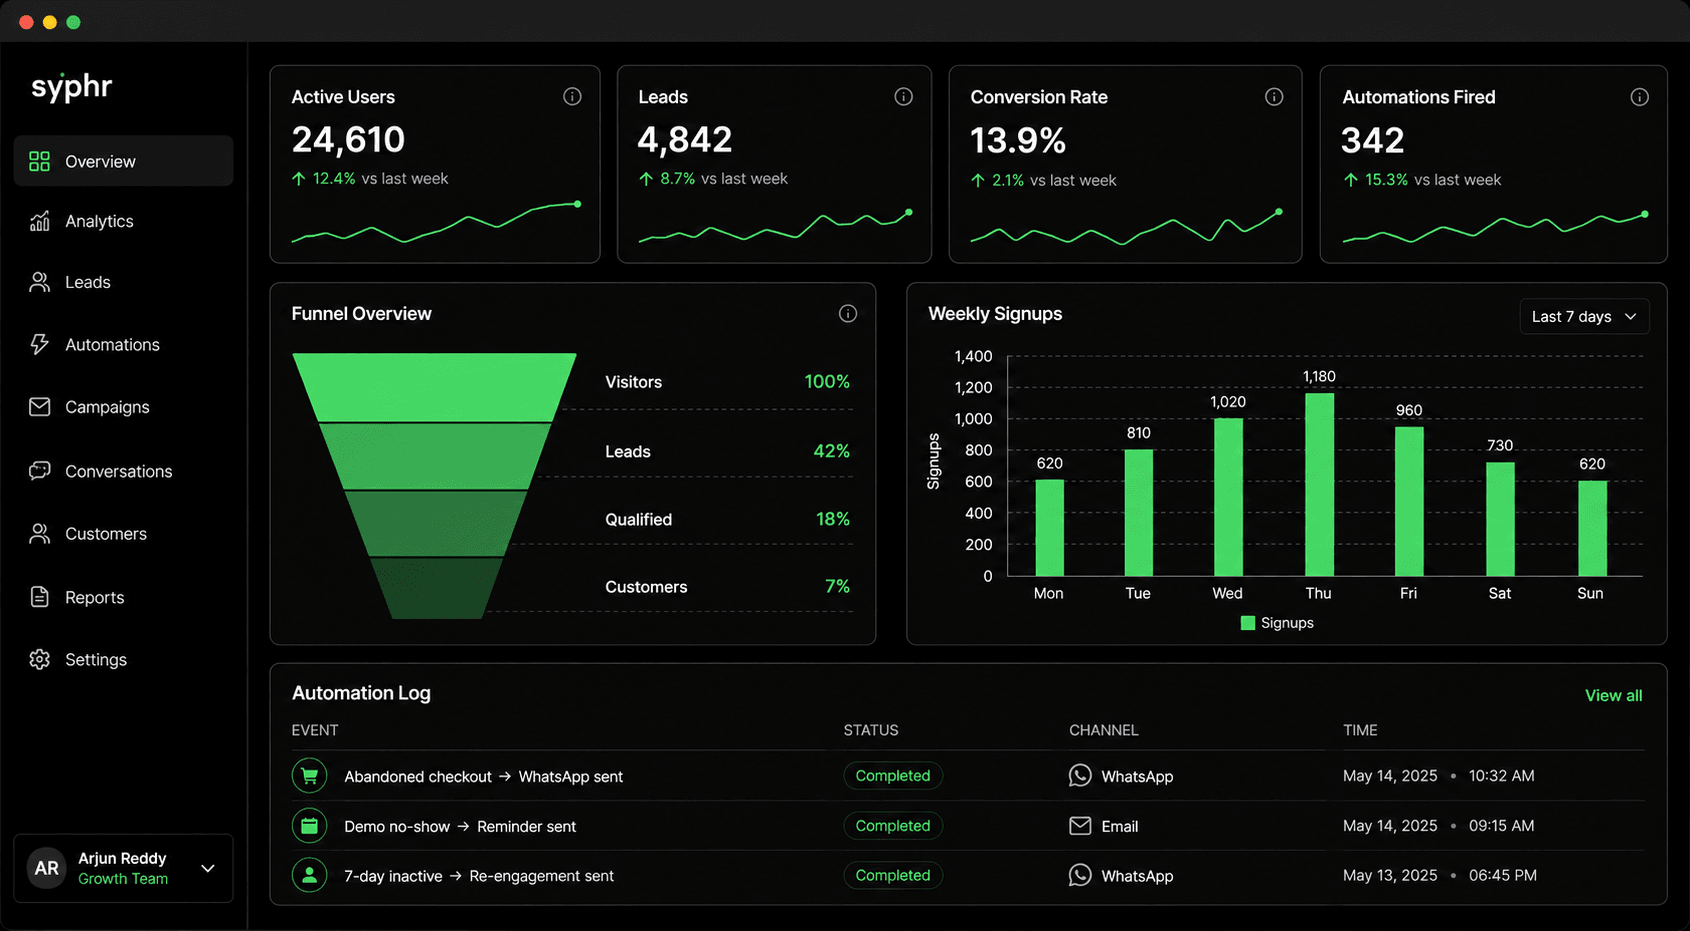
Task: Expand the Arjun Reddy account chevron
Action: [x=208, y=868]
